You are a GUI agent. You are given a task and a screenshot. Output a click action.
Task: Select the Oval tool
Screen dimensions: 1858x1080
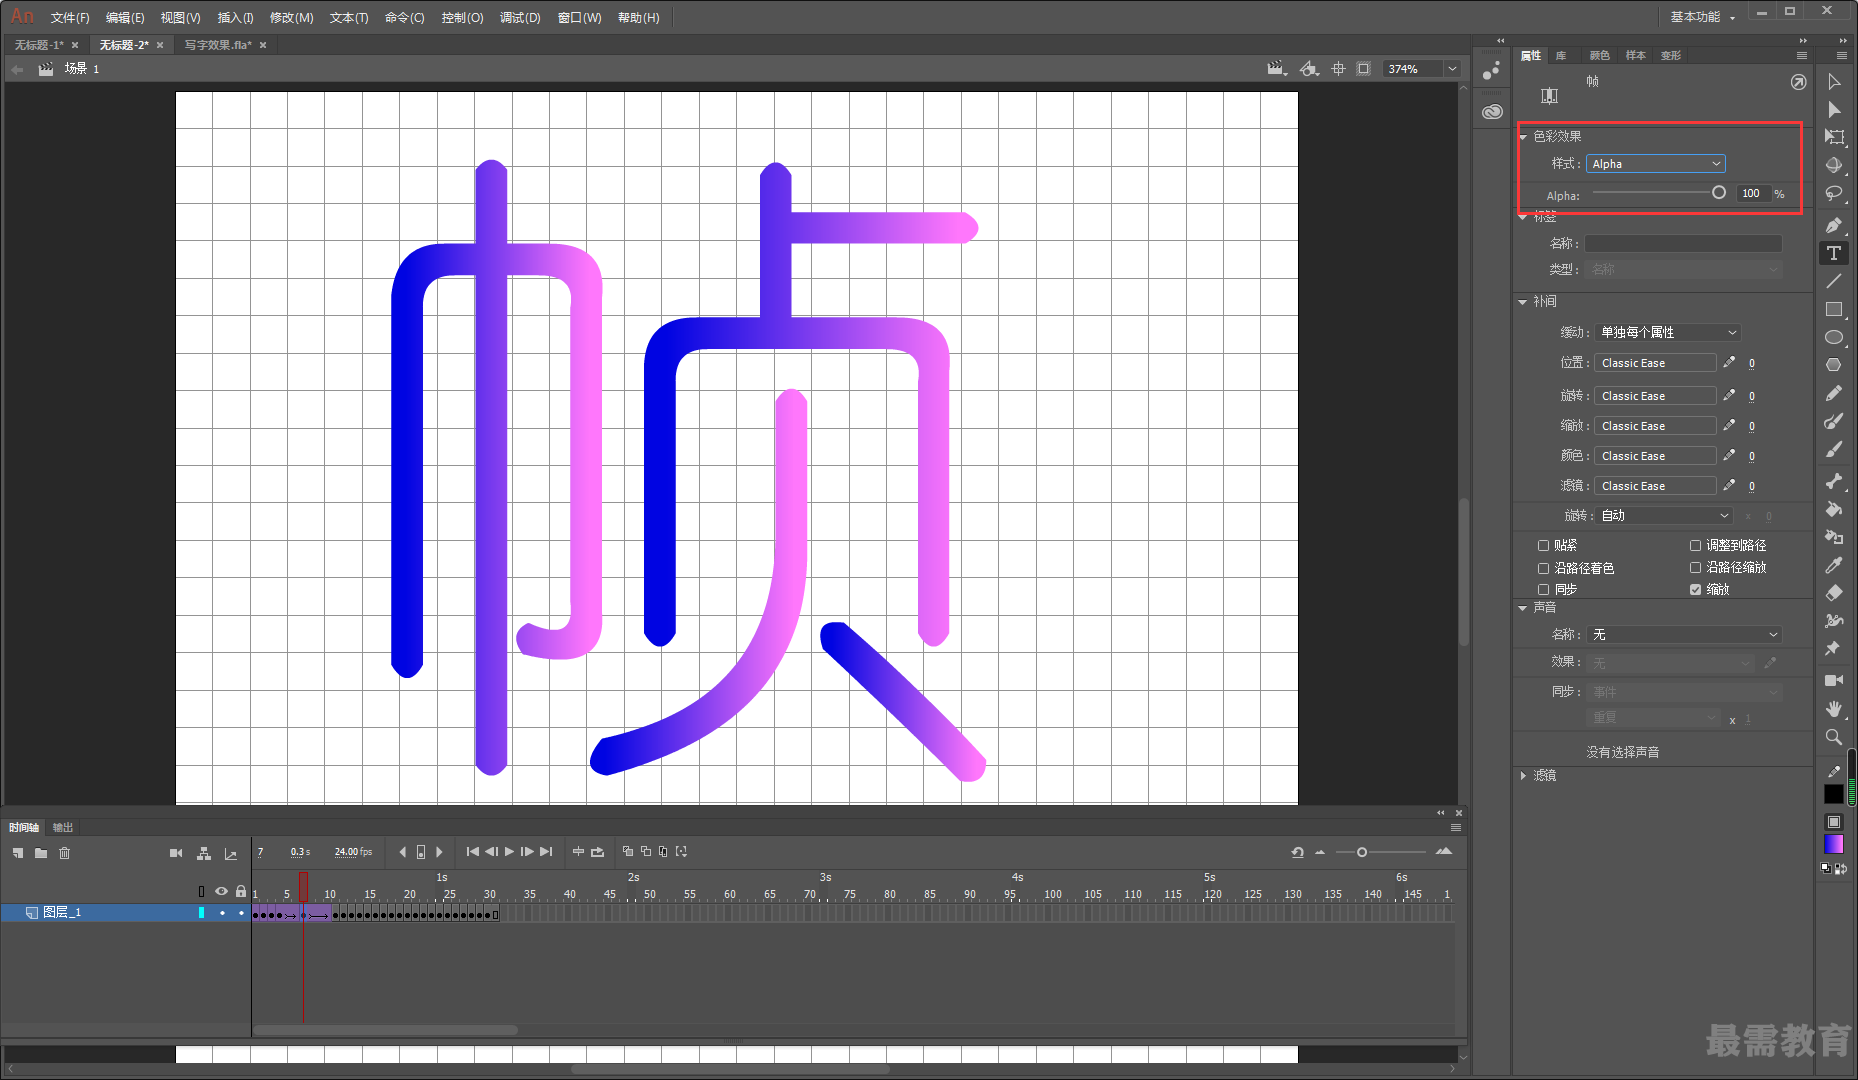click(1834, 337)
